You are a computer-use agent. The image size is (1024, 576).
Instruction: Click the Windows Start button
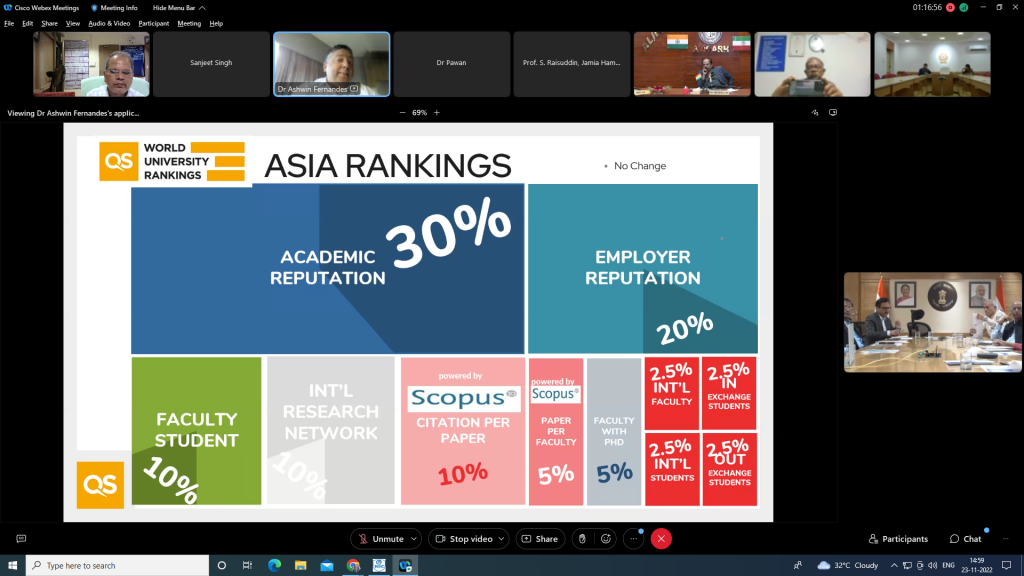[x=12, y=566]
